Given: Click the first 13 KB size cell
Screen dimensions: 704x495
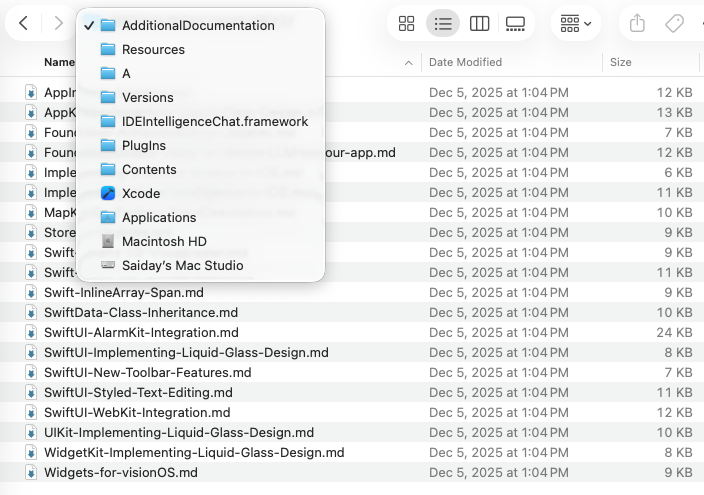Looking at the screenshot, I should pyautogui.click(x=674, y=112).
